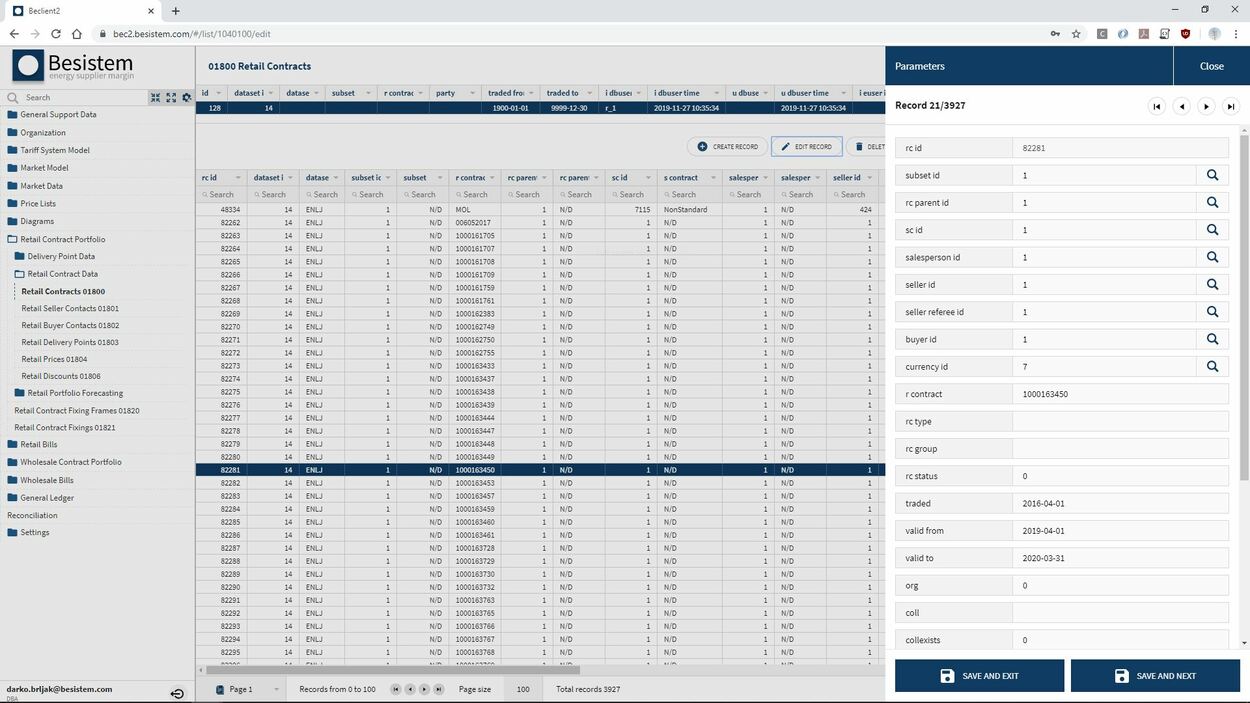Image resolution: width=1250 pixels, height=703 pixels.
Task: Open the Retail Seller Contacts 01801 item
Action: 72,308
